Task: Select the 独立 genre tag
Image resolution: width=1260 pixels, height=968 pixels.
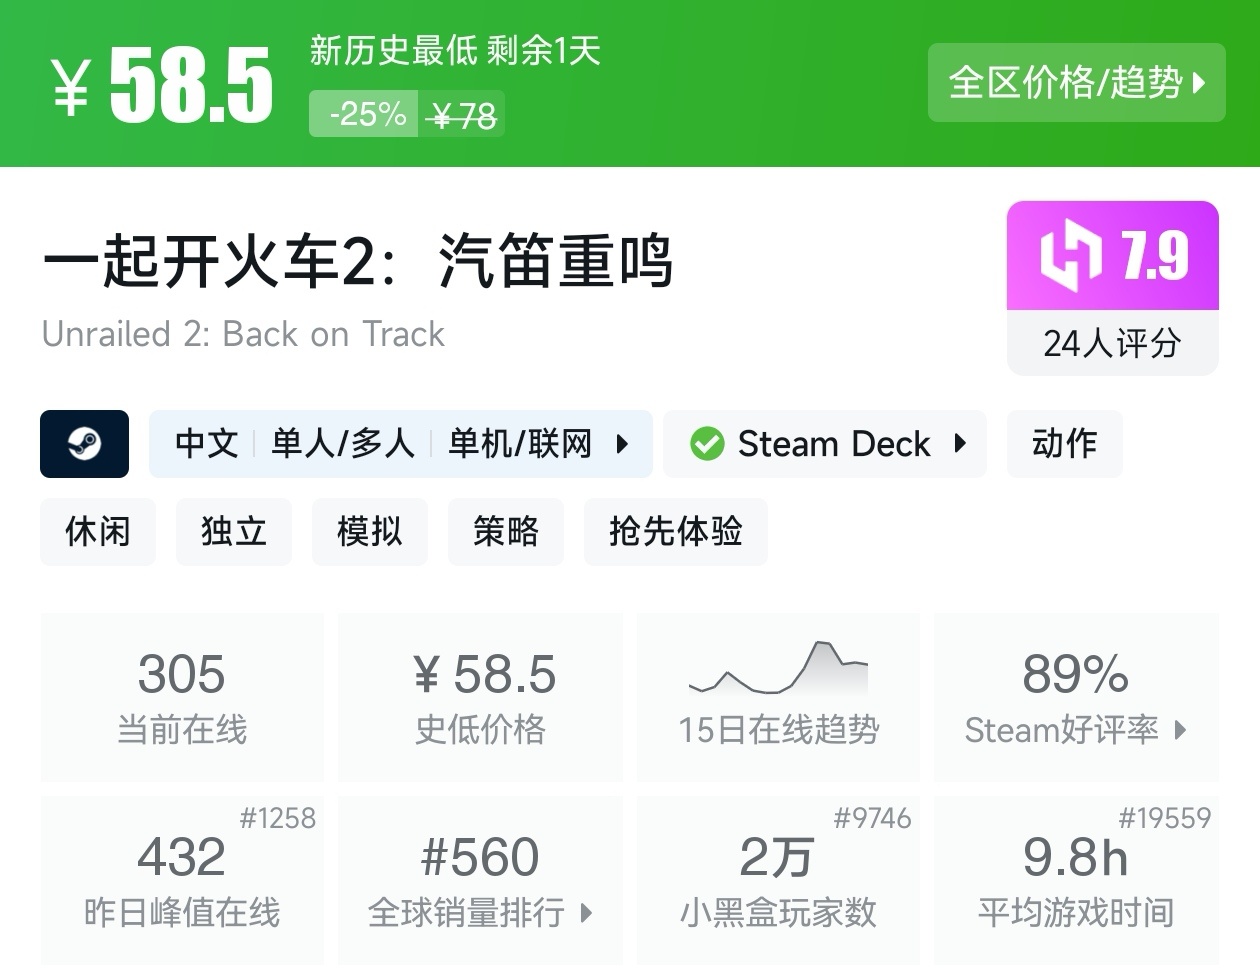Action: pyautogui.click(x=234, y=532)
